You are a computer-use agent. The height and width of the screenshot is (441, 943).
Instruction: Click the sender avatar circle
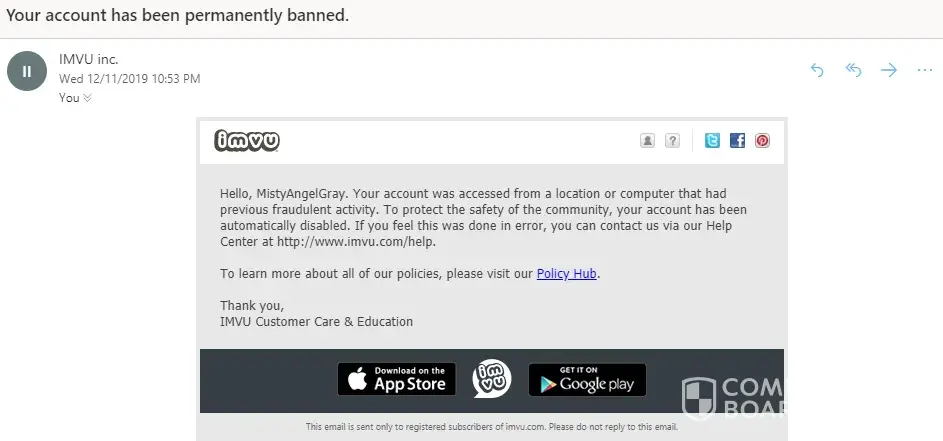tap(27, 71)
